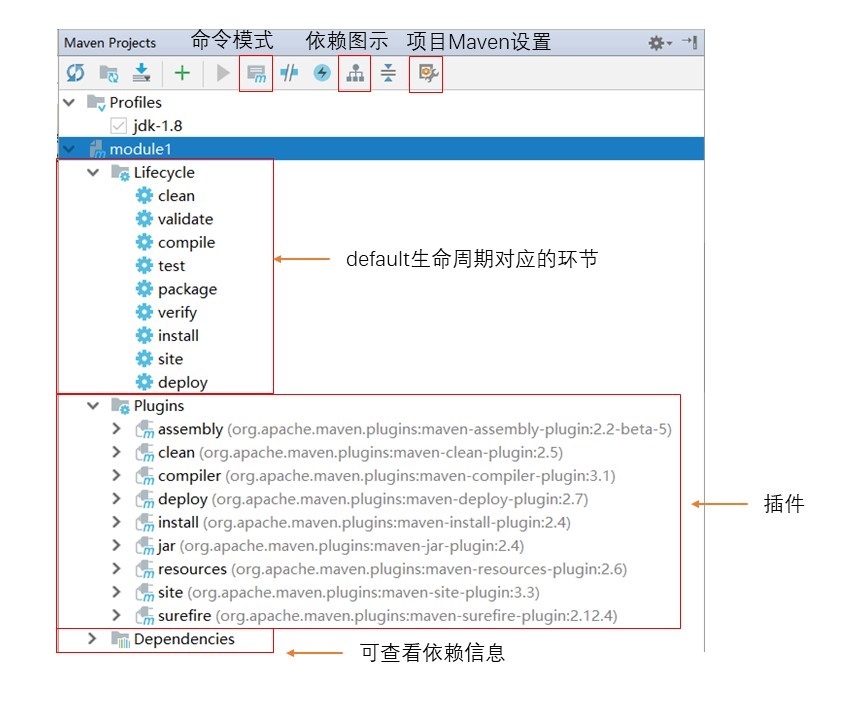This screenshot has width=860, height=720.
Task: Show the dependencies diagram icon
Action: [x=355, y=73]
